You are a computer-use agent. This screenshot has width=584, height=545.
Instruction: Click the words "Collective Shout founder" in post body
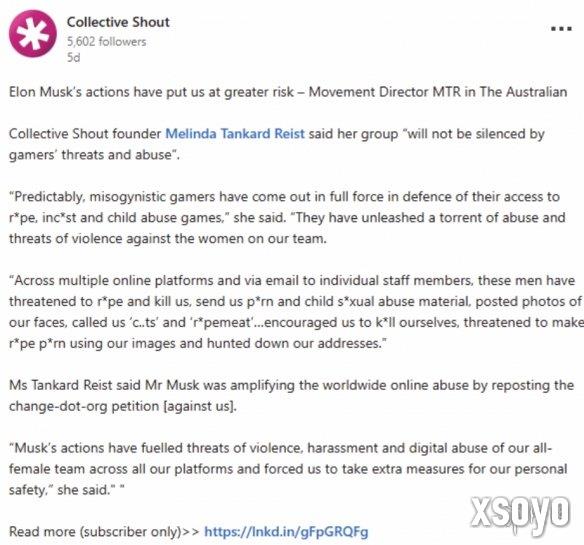[x=85, y=133]
